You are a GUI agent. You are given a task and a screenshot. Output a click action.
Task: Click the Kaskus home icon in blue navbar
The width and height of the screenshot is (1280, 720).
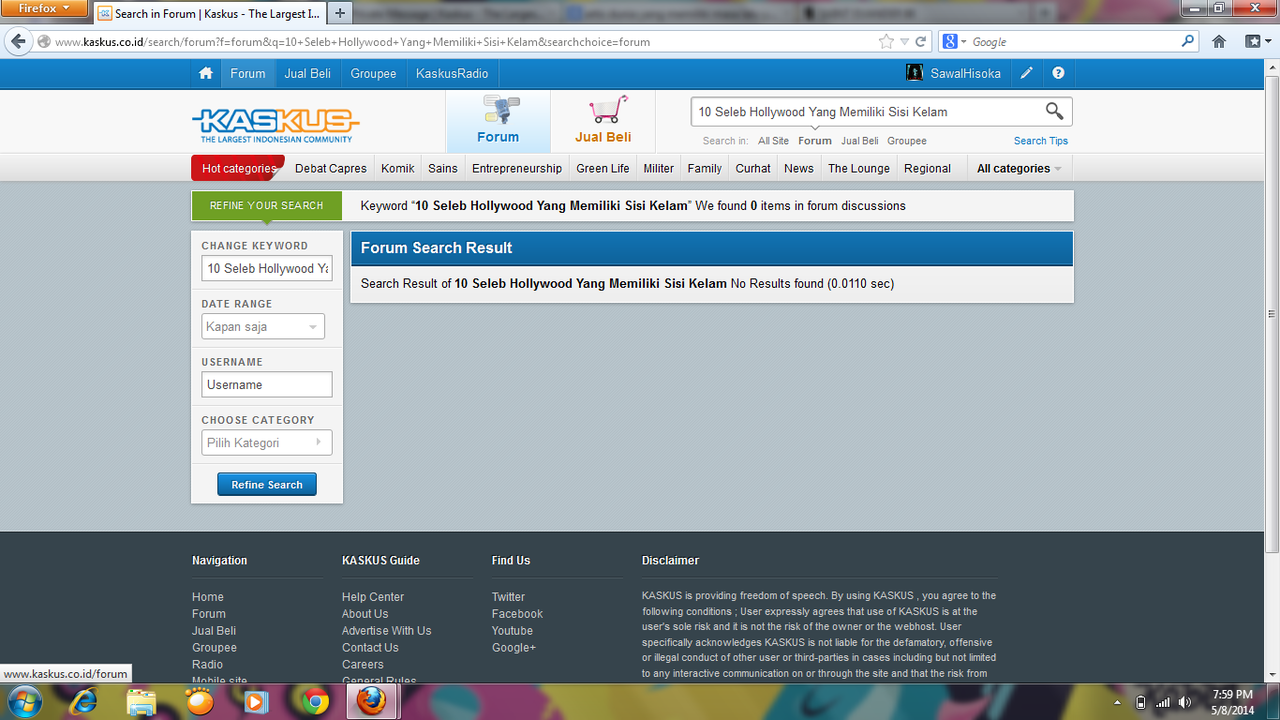[x=206, y=73]
